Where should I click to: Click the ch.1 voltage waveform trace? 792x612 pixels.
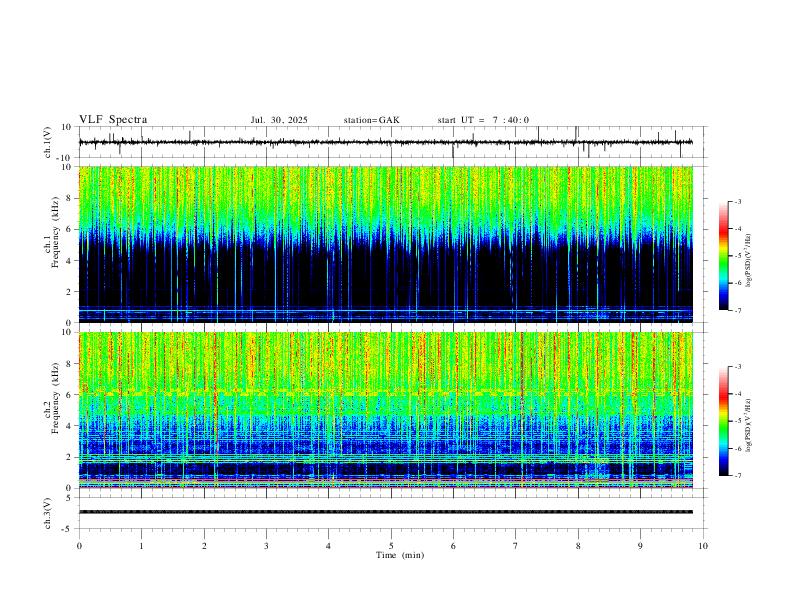click(386, 142)
